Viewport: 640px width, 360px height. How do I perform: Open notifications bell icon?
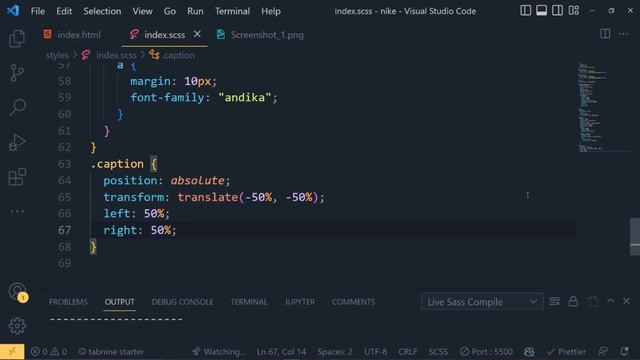click(624, 351)
